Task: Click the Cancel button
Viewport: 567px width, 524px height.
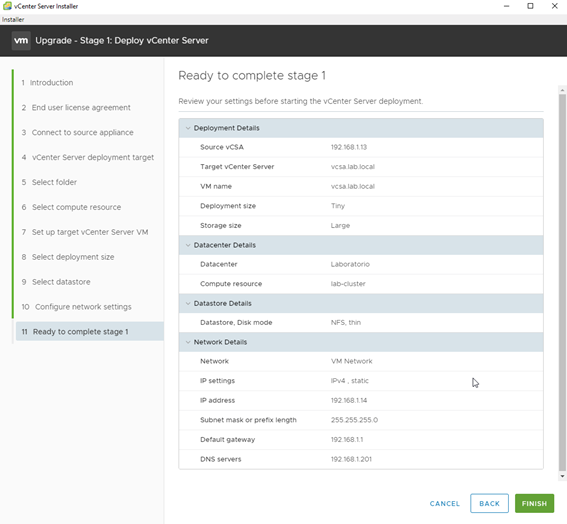Action: pyautogui.click(x=445, y=504)
